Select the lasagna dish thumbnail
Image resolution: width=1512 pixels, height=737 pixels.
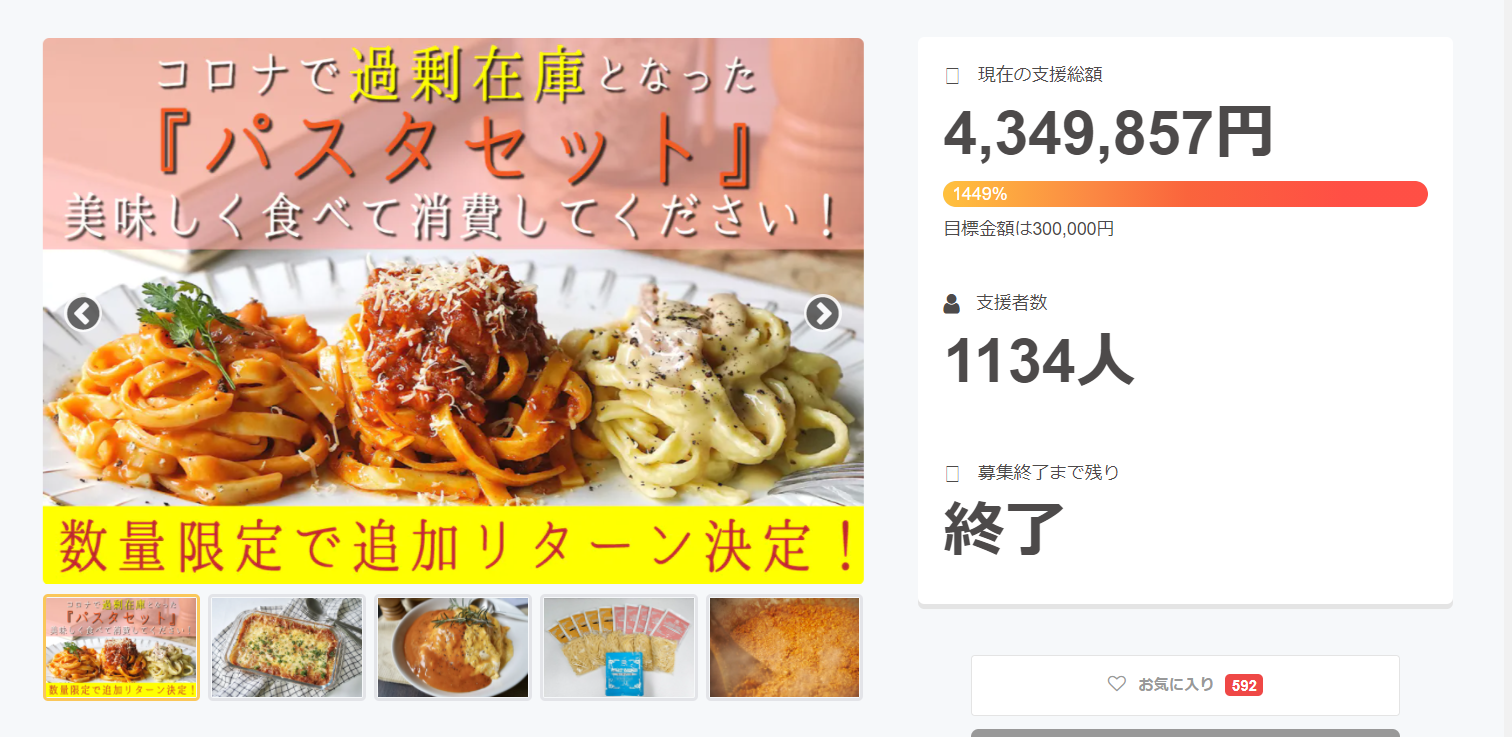(x=287, y=648)
